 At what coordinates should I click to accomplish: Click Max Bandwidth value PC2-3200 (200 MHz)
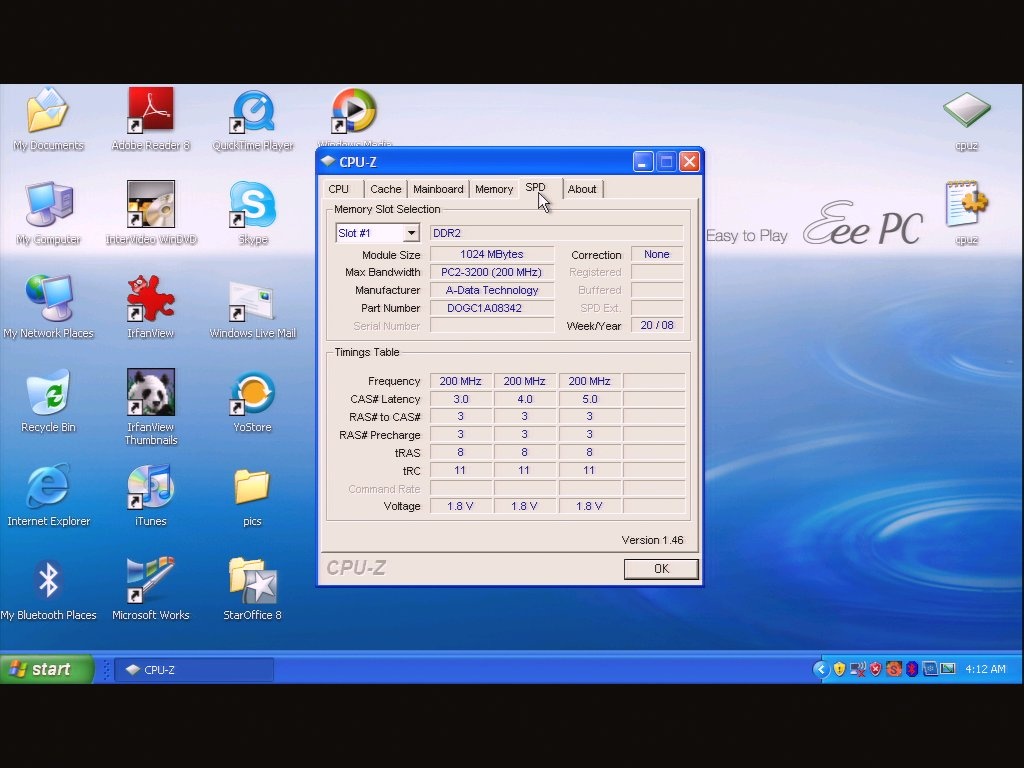click(x=492, y=272)
